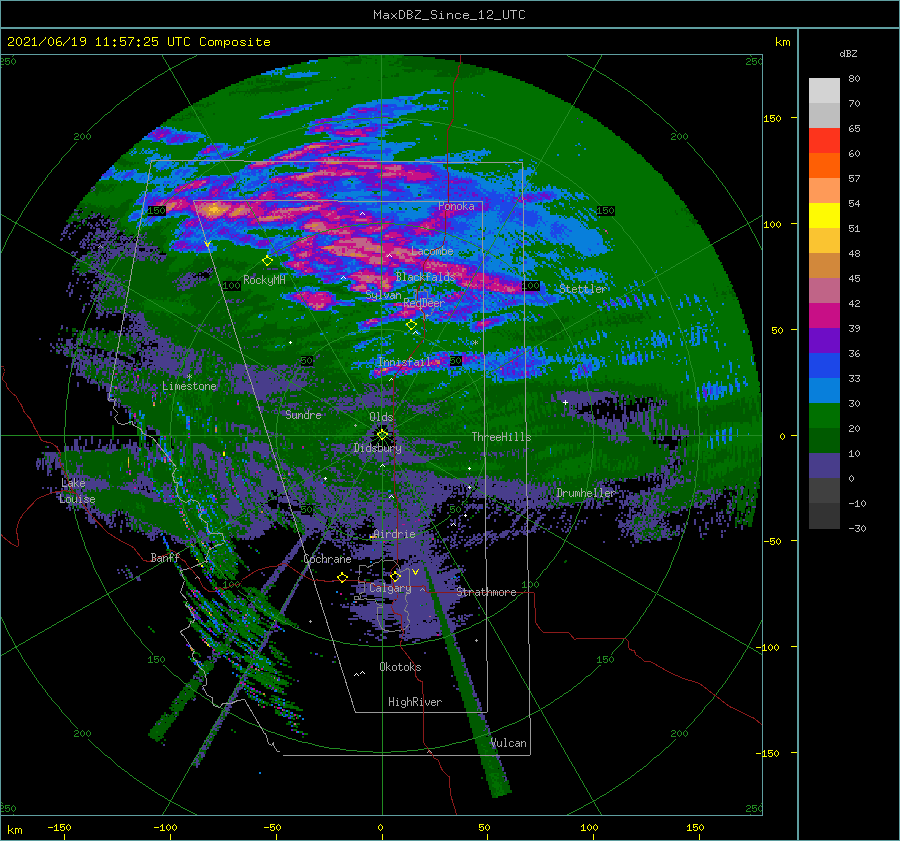This screenshot has height=841, width=900.
Task: Click the MaxDBZ_Since_12_UTC title
Action: point(449,15)
